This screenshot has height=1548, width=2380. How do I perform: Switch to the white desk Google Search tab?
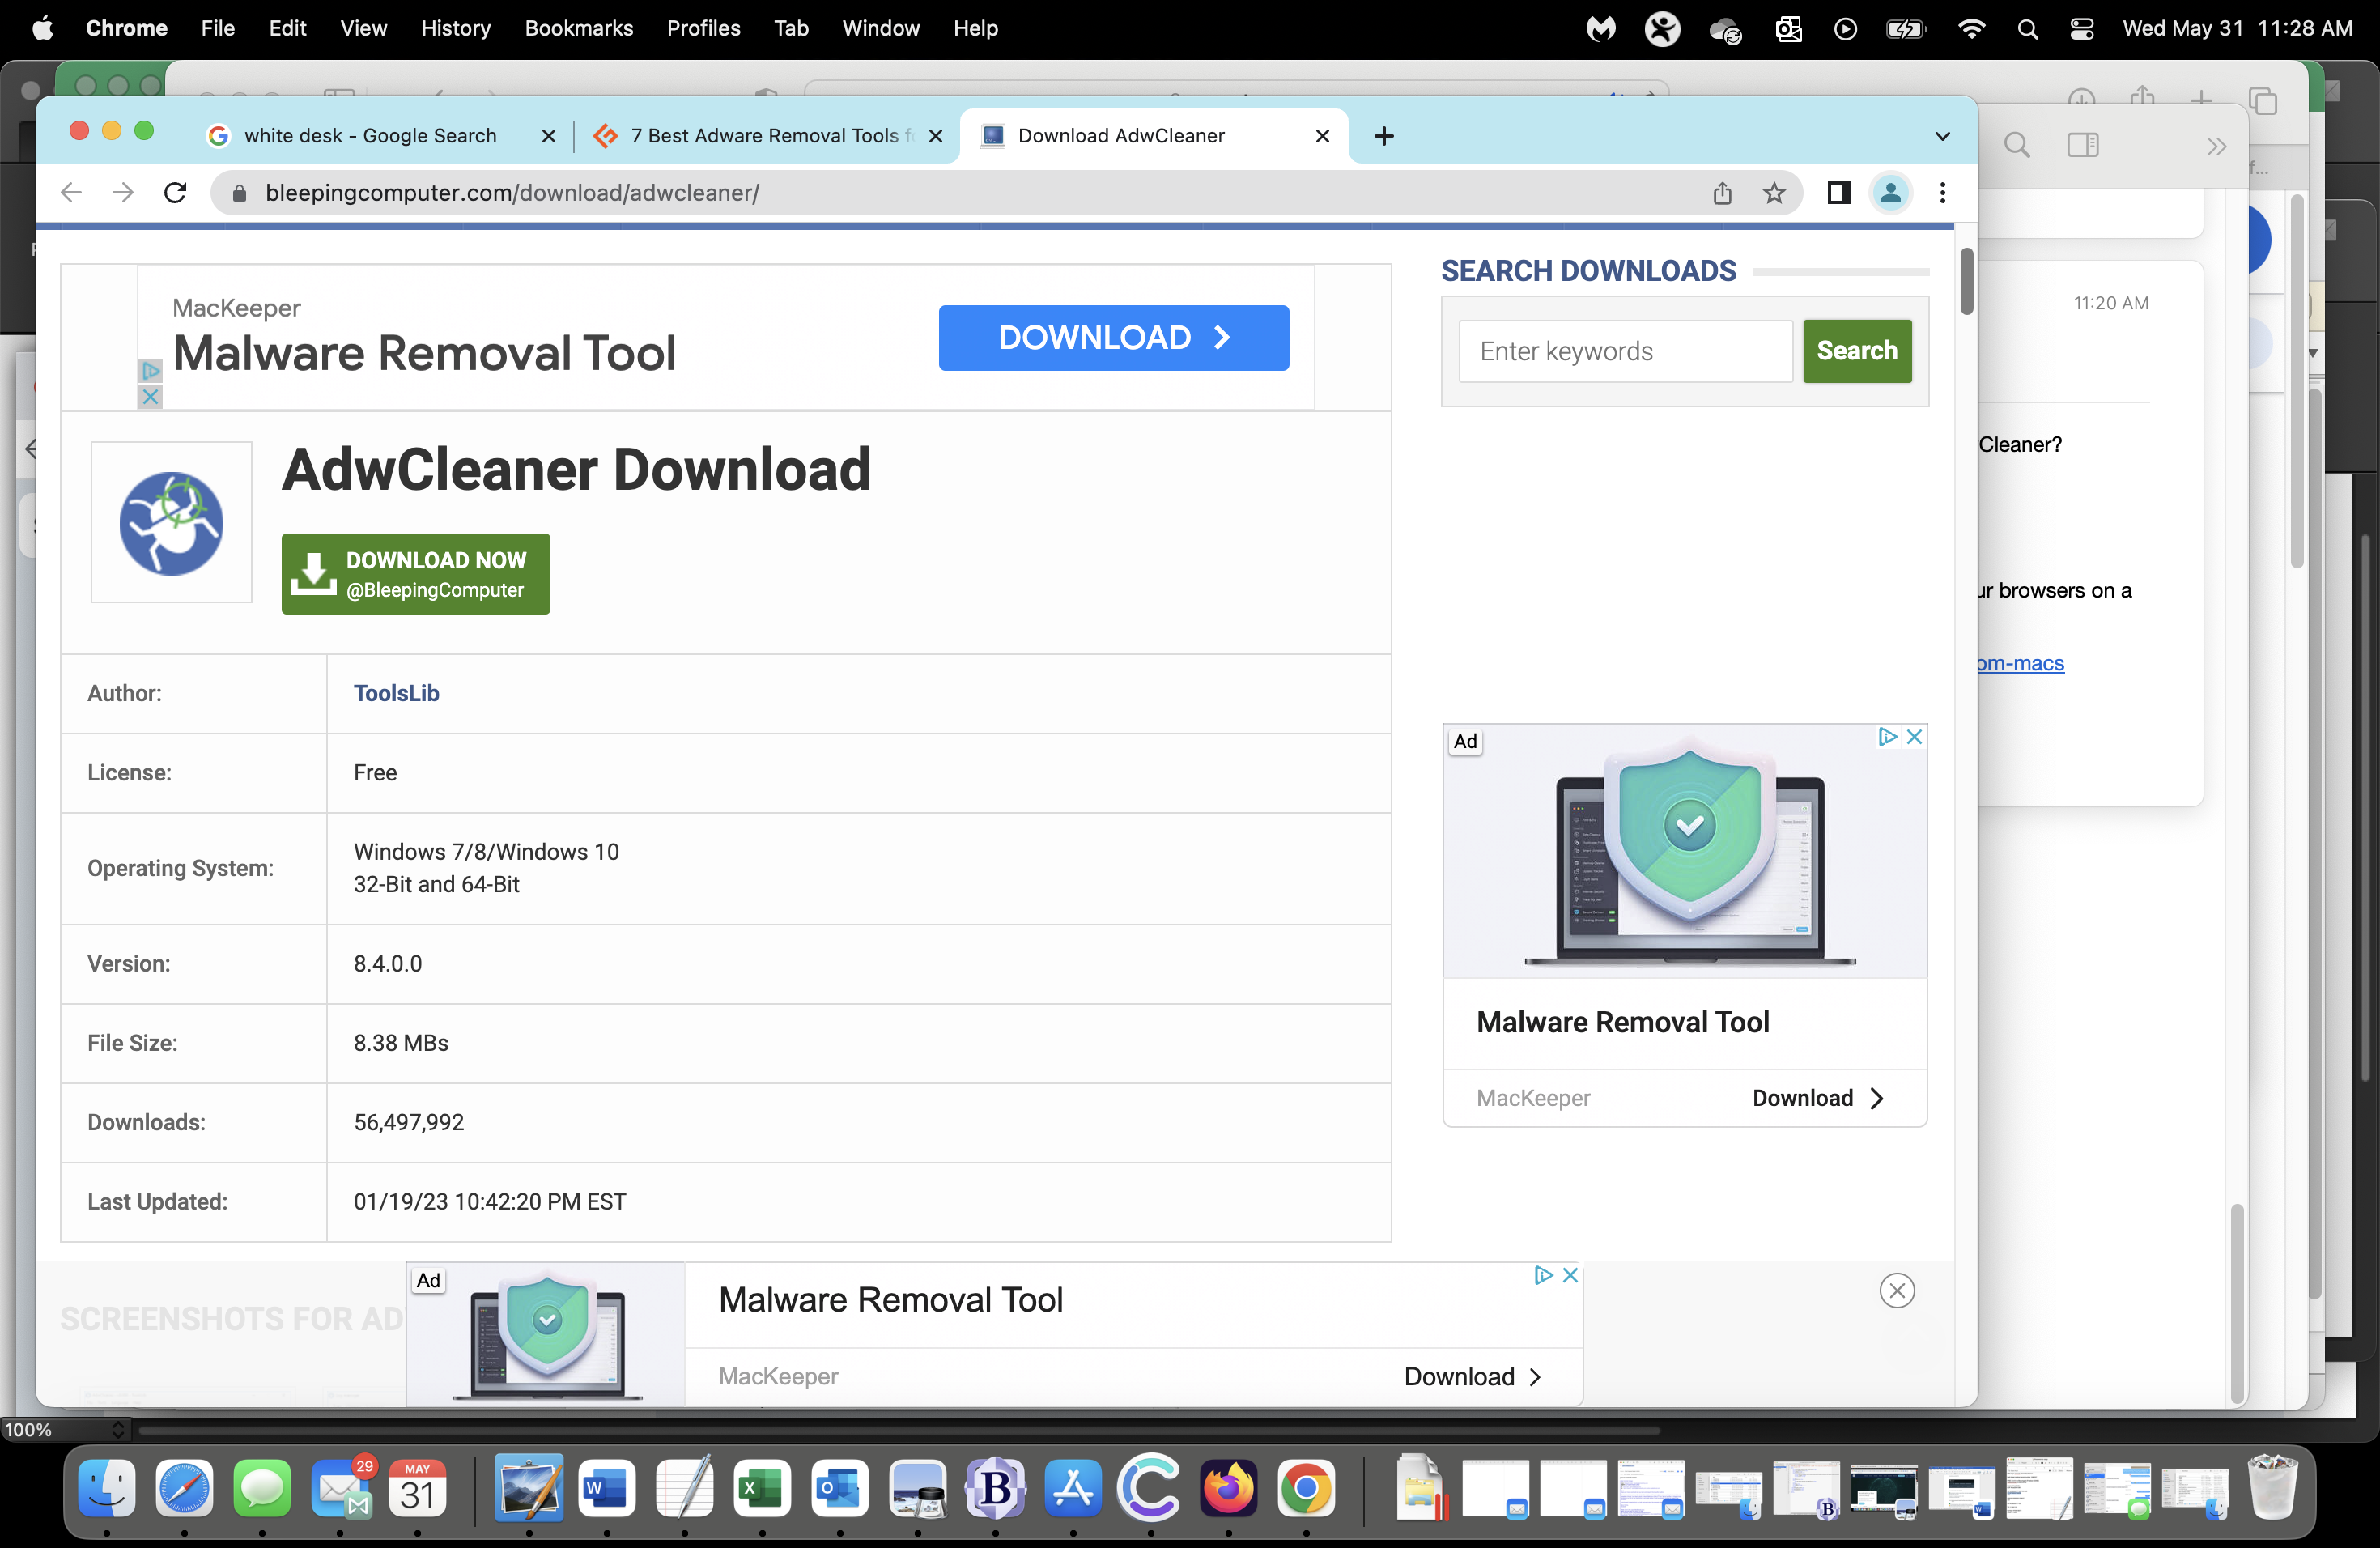pyautogui.click(x=369, y=136)
